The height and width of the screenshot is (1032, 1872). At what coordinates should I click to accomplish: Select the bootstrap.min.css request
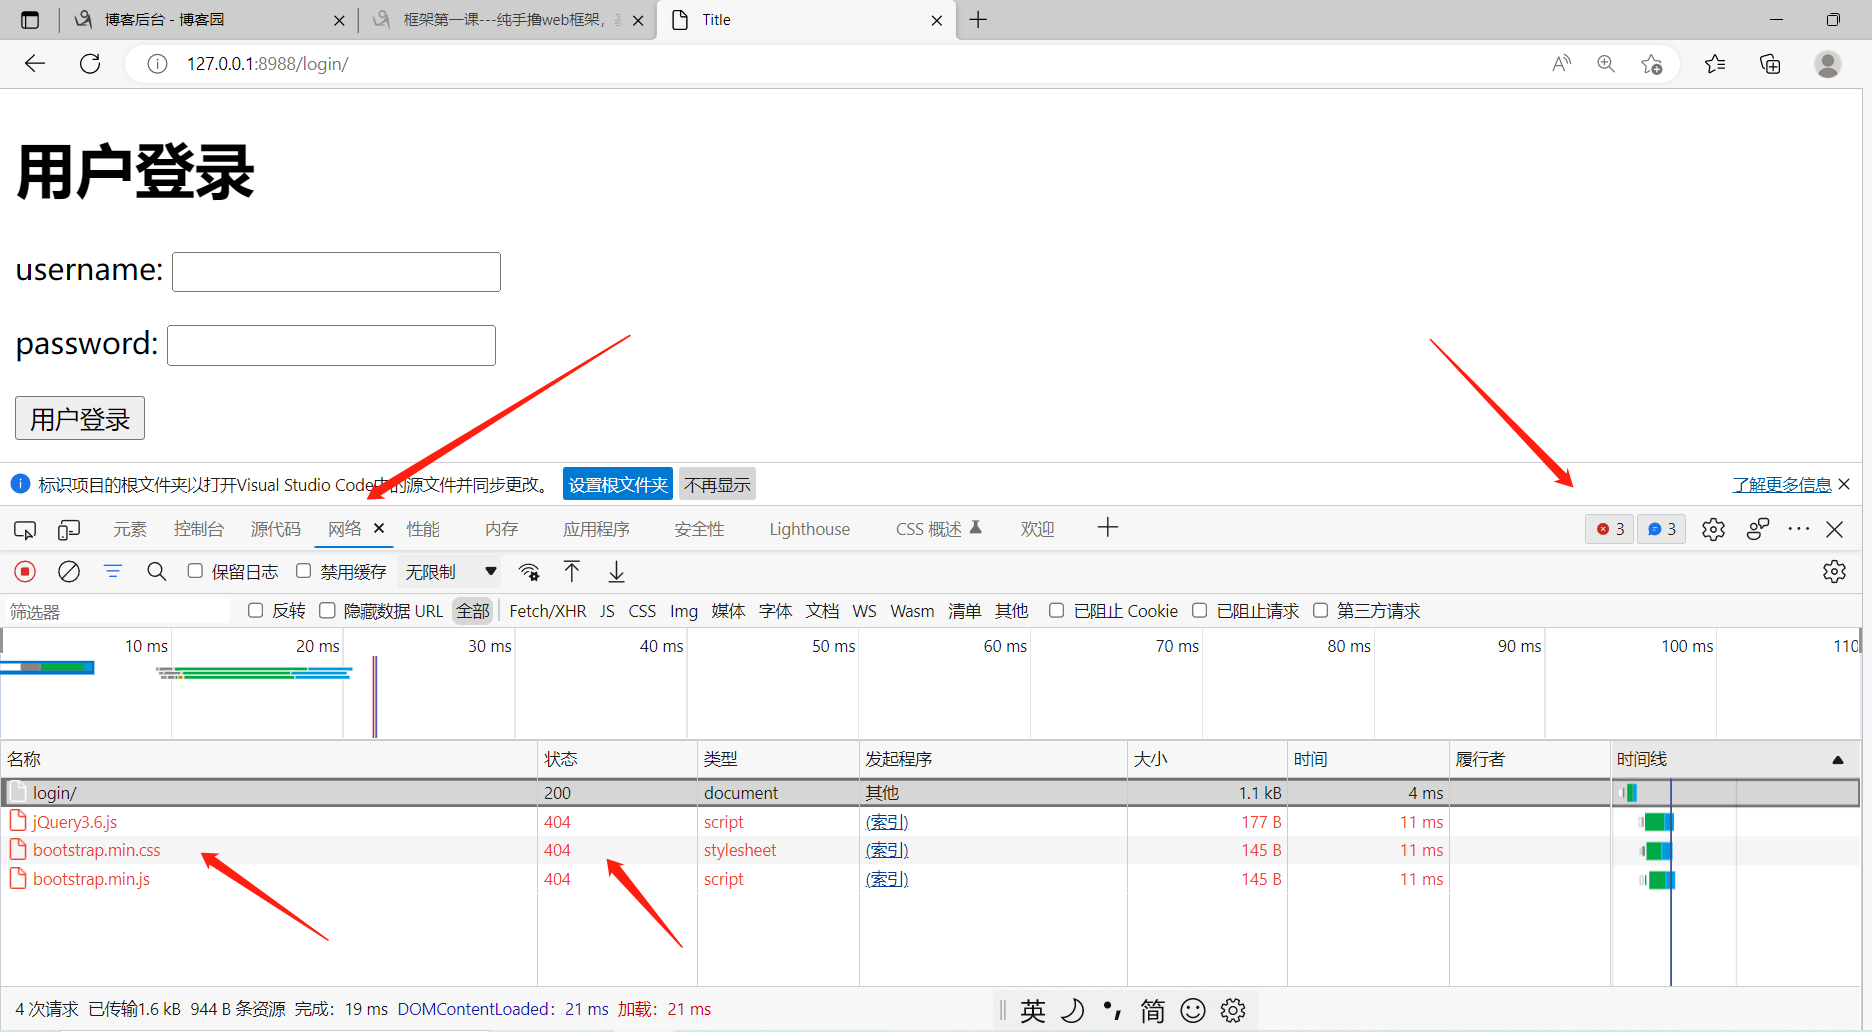click(x=96, y=850)
